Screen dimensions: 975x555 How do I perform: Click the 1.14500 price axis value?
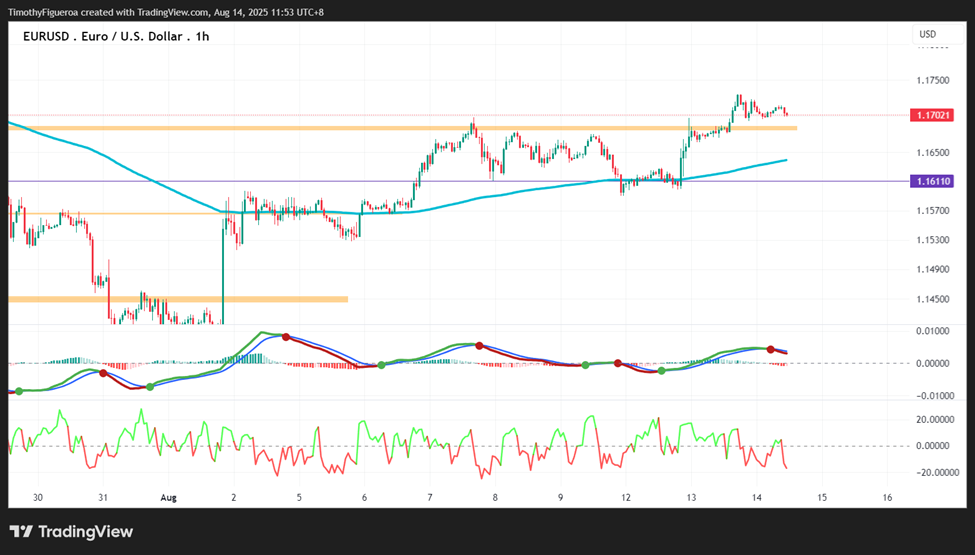(x=933, y=299)
